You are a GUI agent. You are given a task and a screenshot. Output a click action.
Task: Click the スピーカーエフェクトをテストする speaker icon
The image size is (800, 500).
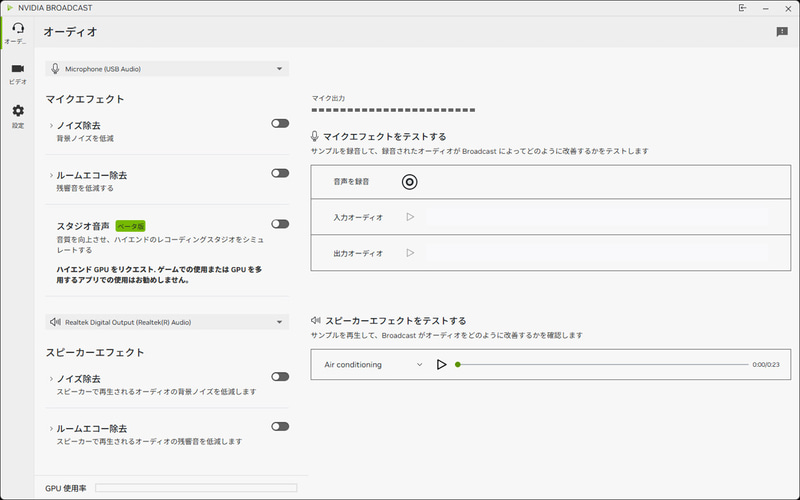tap(316, 320)
